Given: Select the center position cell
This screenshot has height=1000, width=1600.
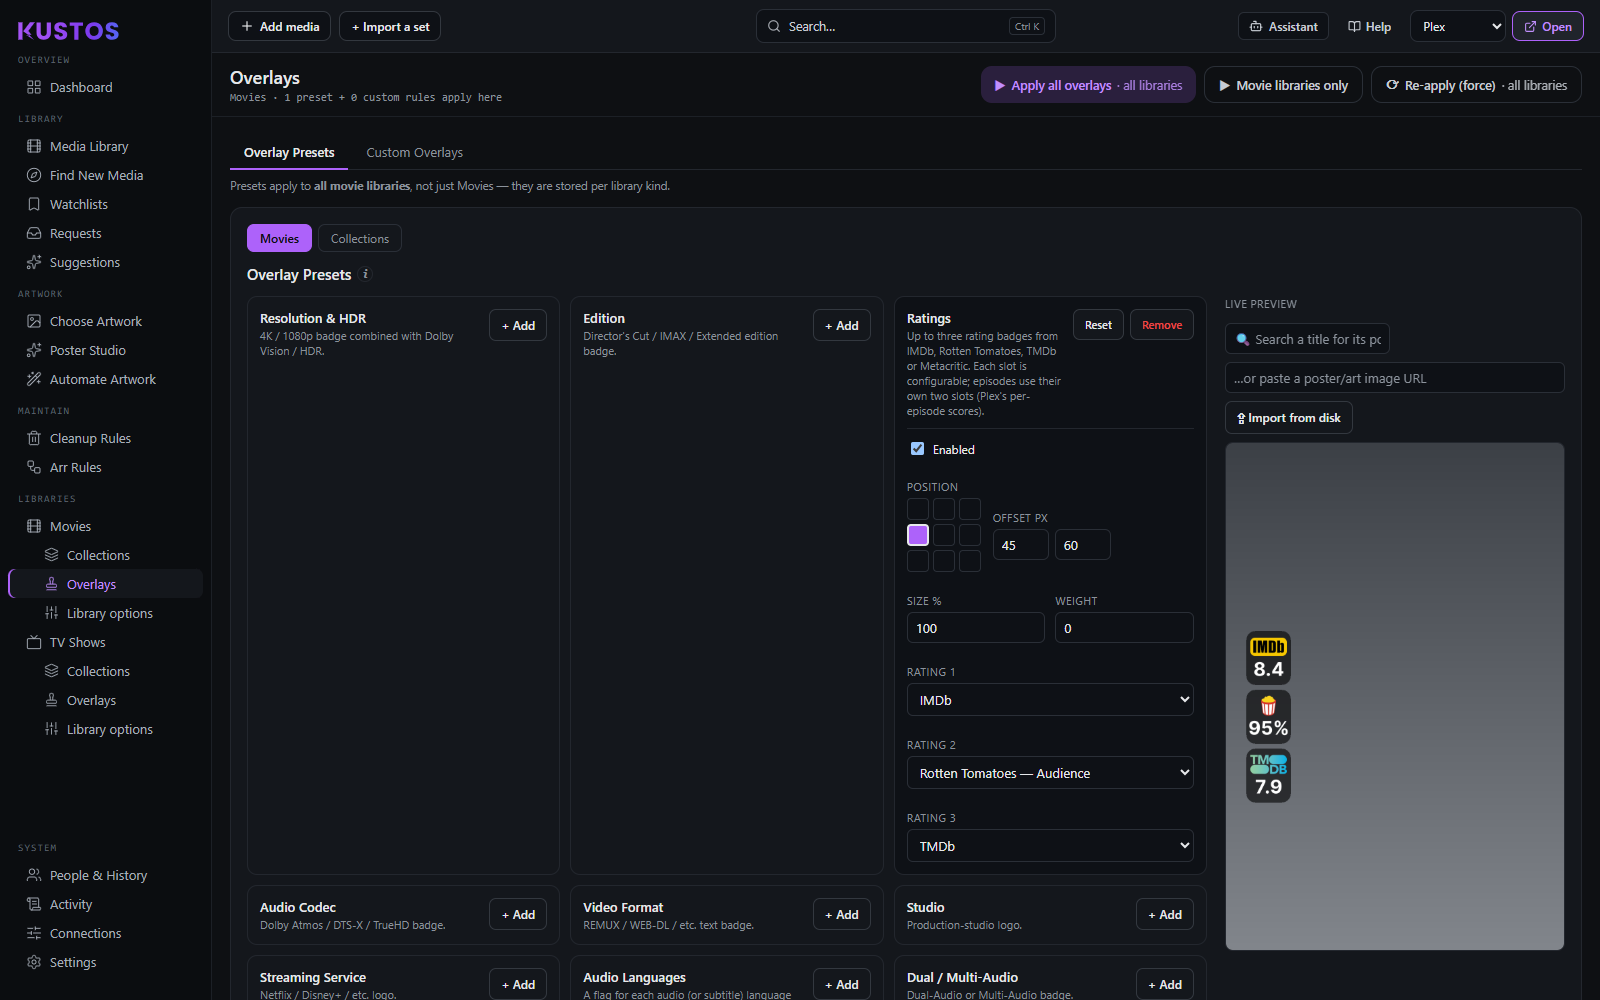Looking at the screenshot, I should [944, 535].
